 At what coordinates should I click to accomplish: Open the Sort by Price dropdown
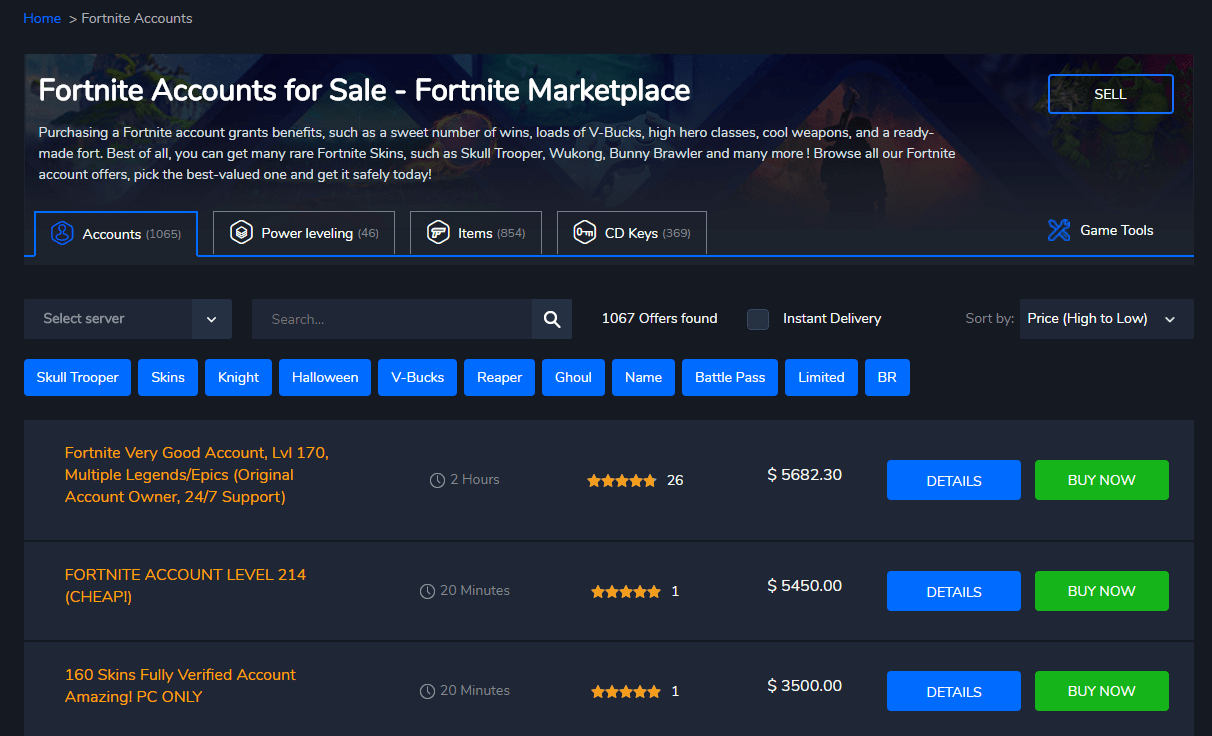click(1107, 319)
